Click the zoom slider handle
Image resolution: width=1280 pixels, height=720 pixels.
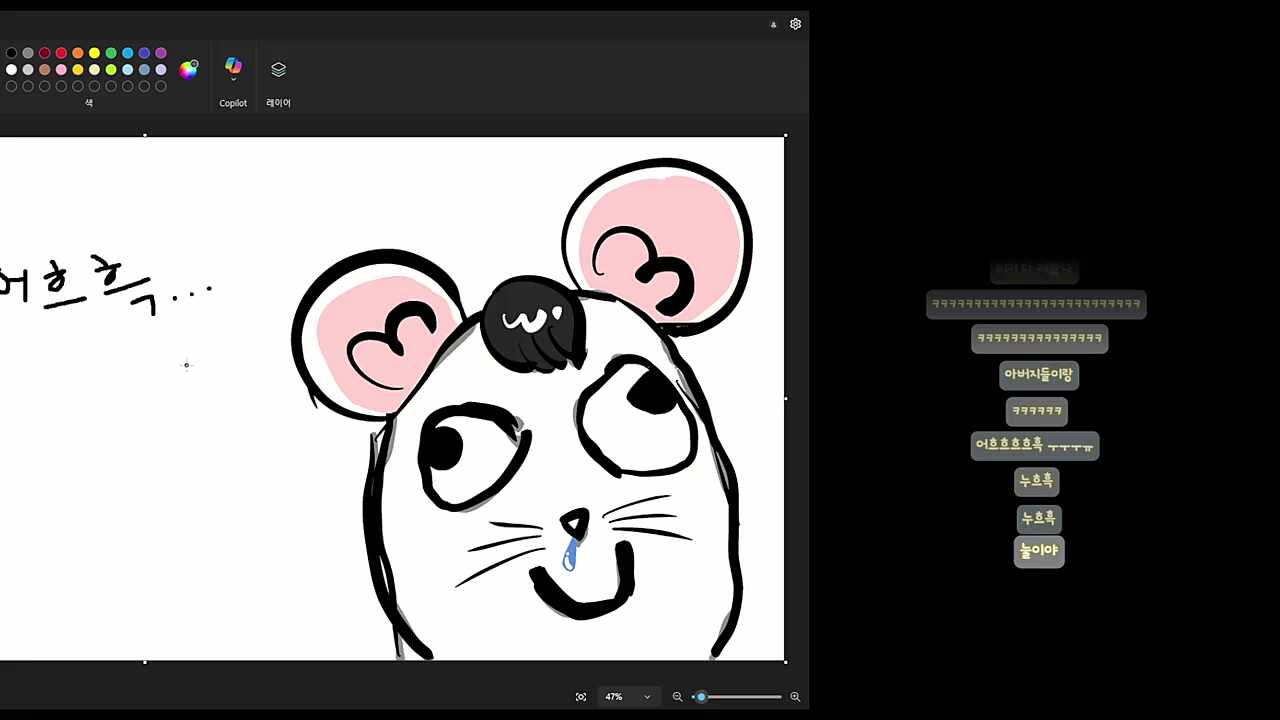[x=701, y=697]
